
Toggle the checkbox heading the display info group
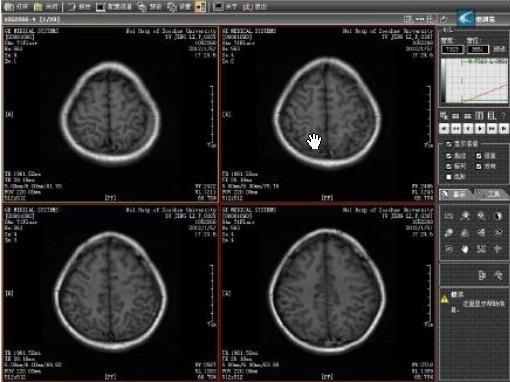(x=449, y=144)
